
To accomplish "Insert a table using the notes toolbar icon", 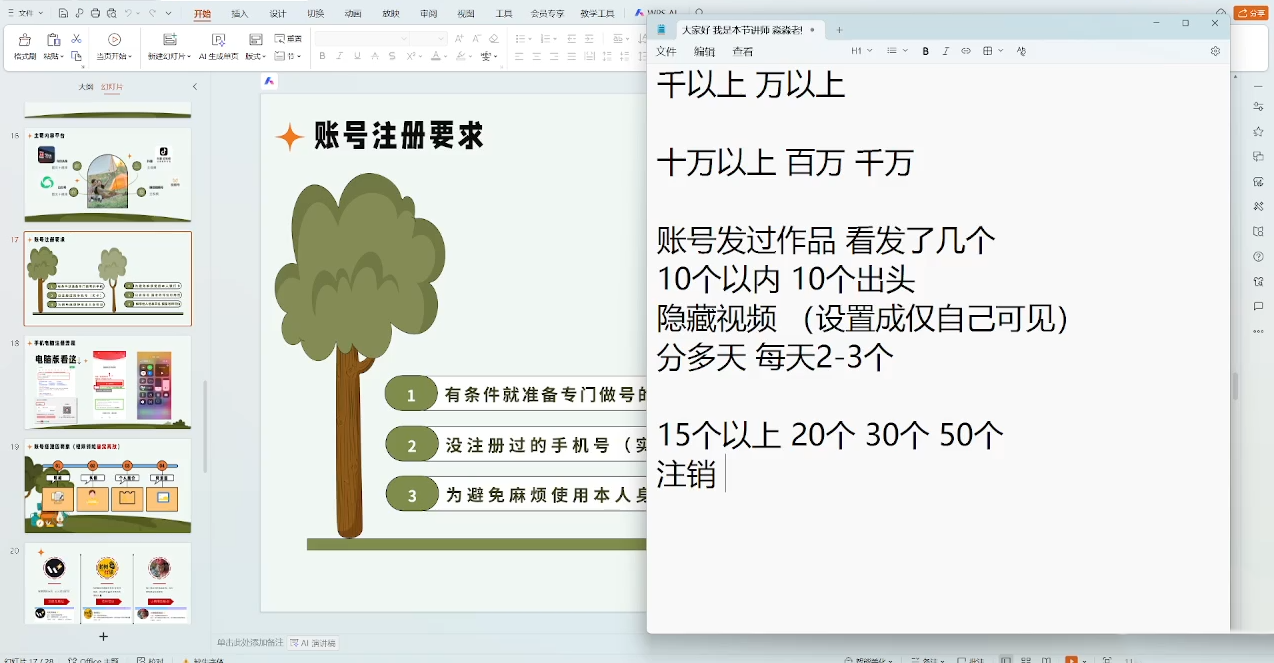I will pyautogui.click(x=987, y=50).
